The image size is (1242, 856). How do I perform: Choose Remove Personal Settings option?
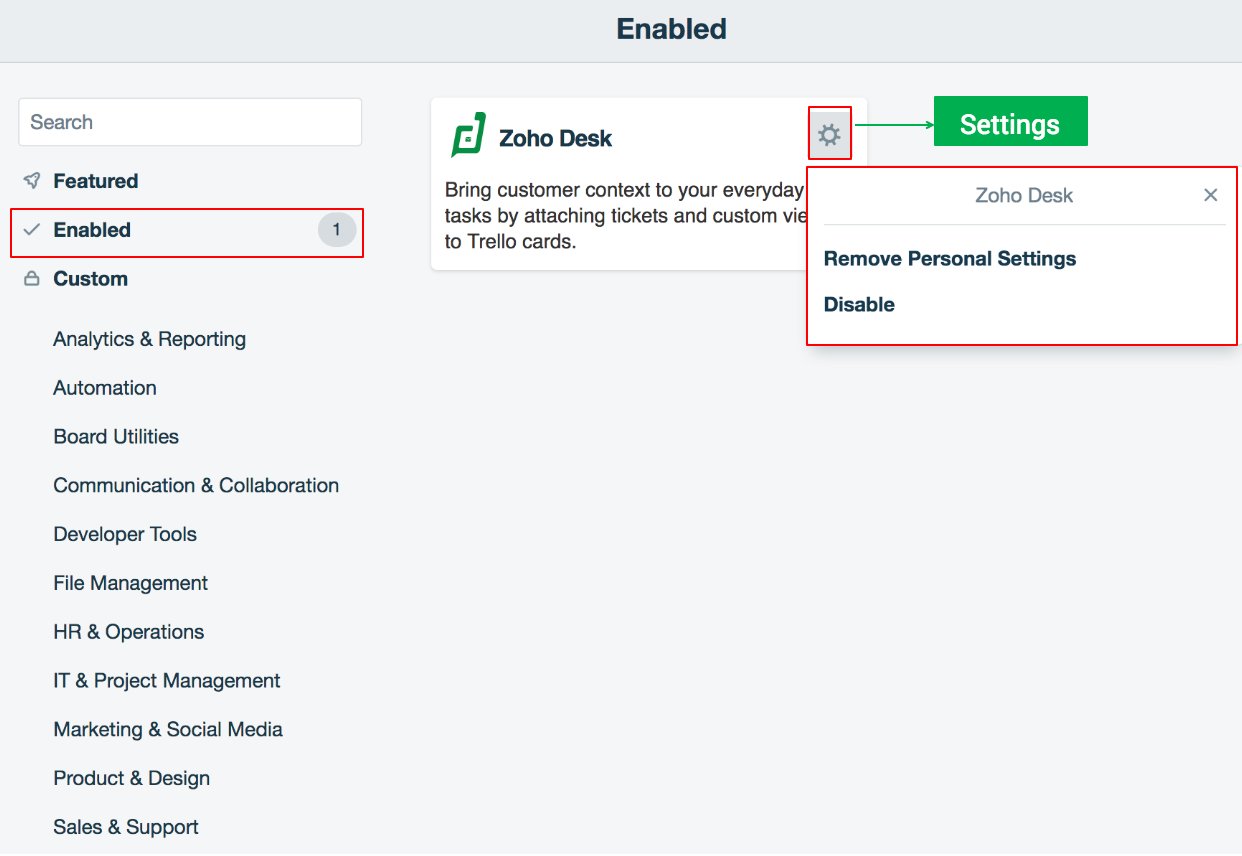click(949, 259)
